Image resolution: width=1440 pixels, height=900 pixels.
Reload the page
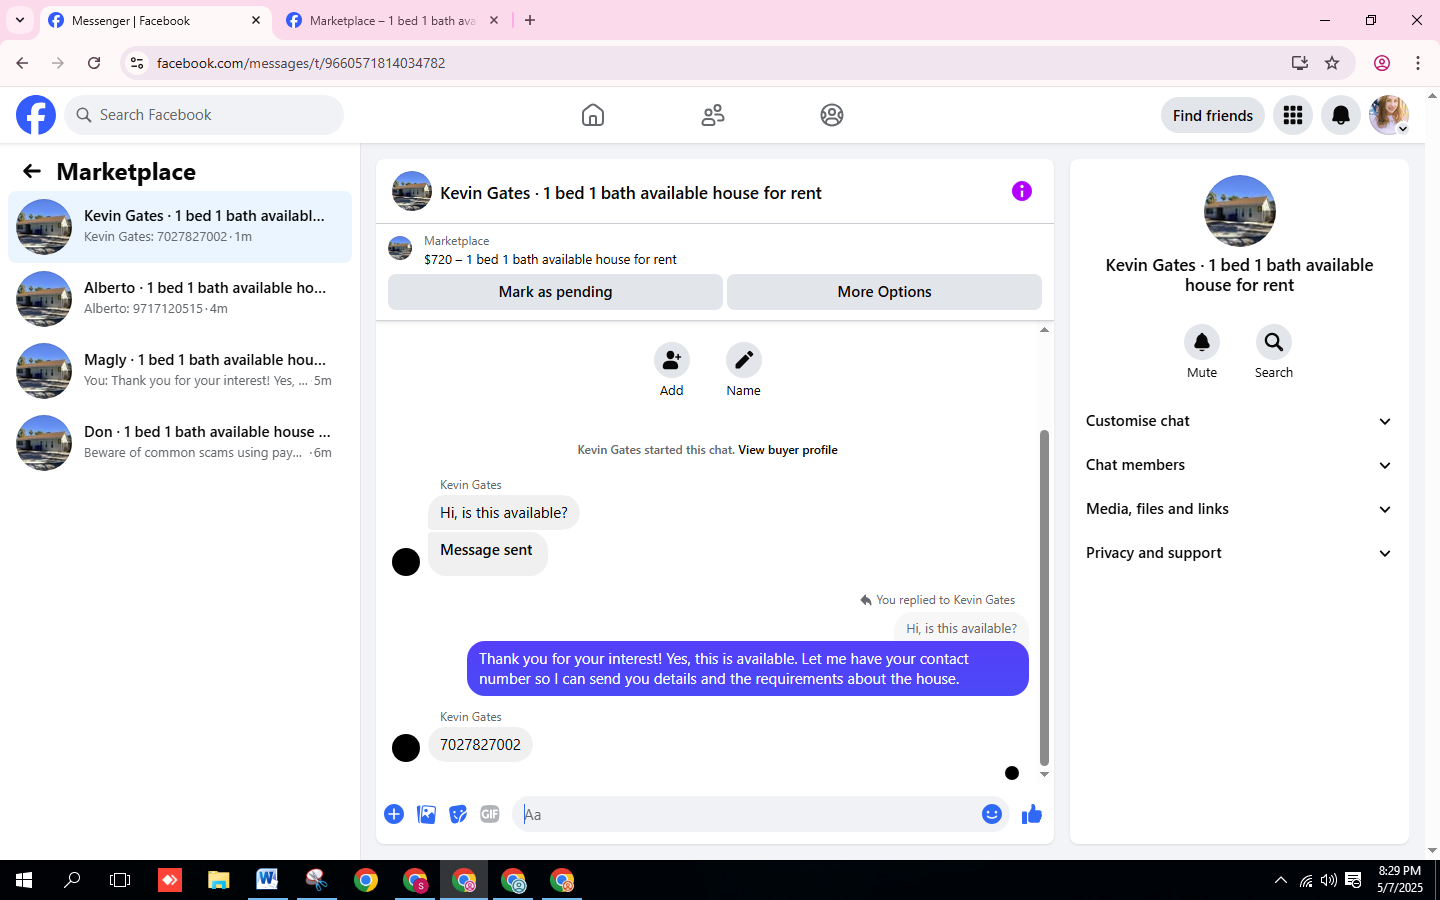pos(94,63)
